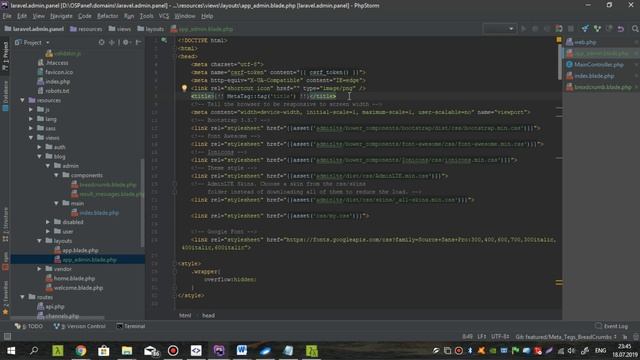Expand the lang folder arrow

point(31,119)
